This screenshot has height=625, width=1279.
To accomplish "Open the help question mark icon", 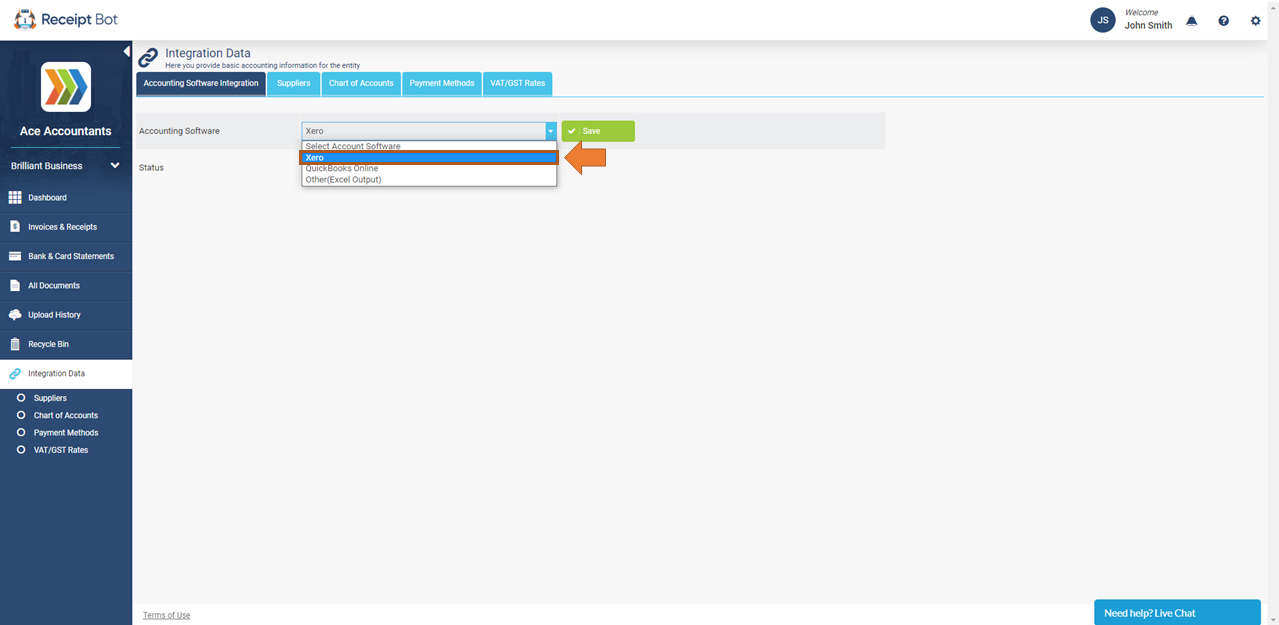I will [1223, 21].
